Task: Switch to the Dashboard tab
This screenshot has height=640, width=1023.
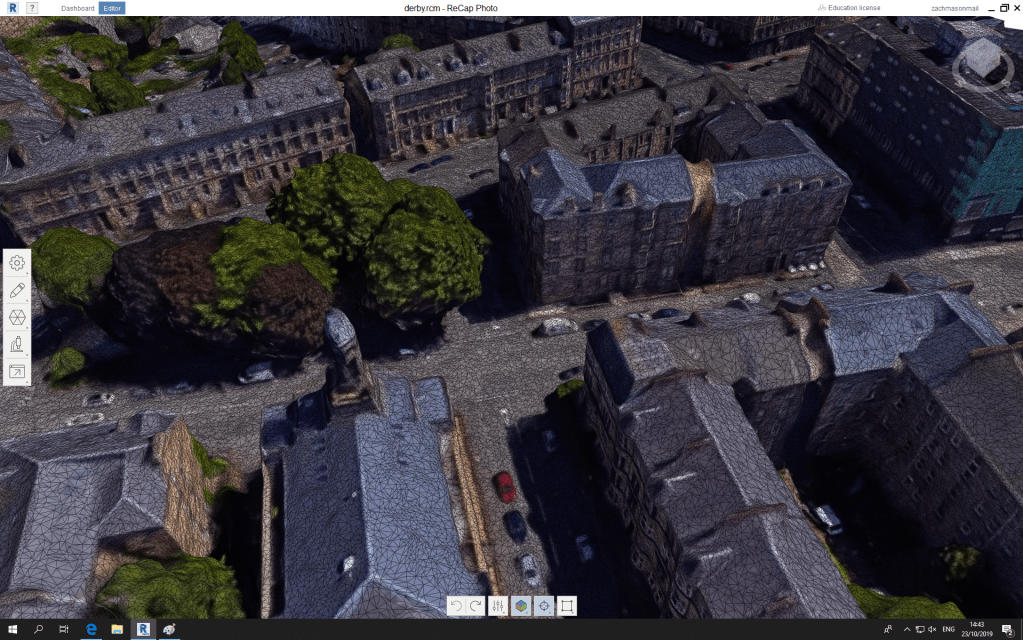Action: point(77,8)
